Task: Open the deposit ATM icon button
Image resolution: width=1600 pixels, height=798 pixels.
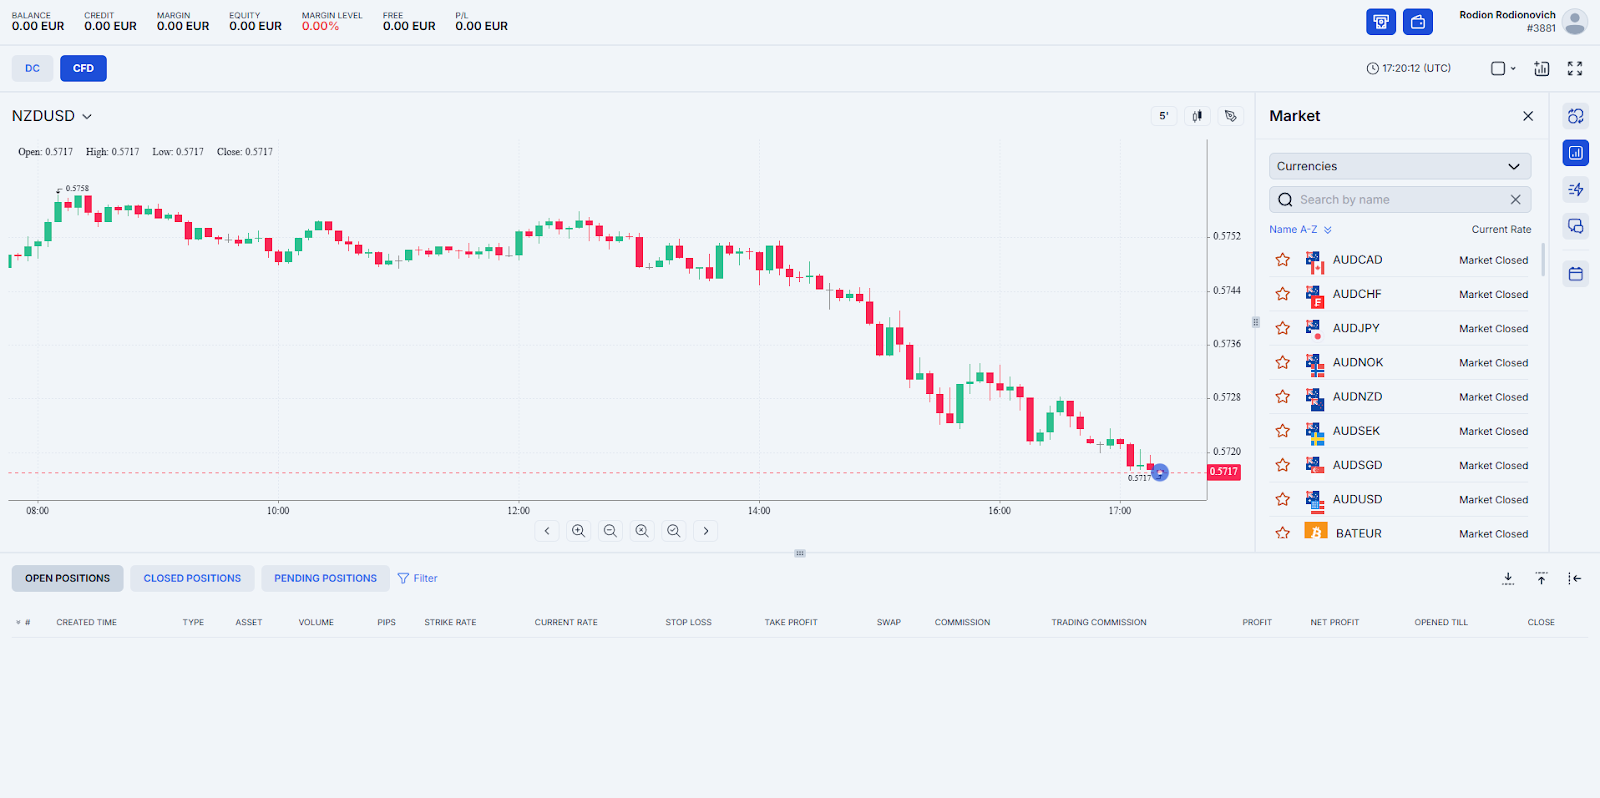Action: (1381, 22)
